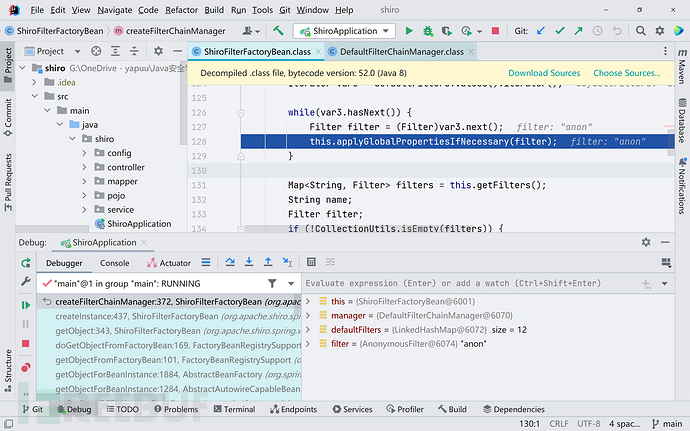Resume program in debug side toolbar

pyautogui.click(x=26, y=305)
